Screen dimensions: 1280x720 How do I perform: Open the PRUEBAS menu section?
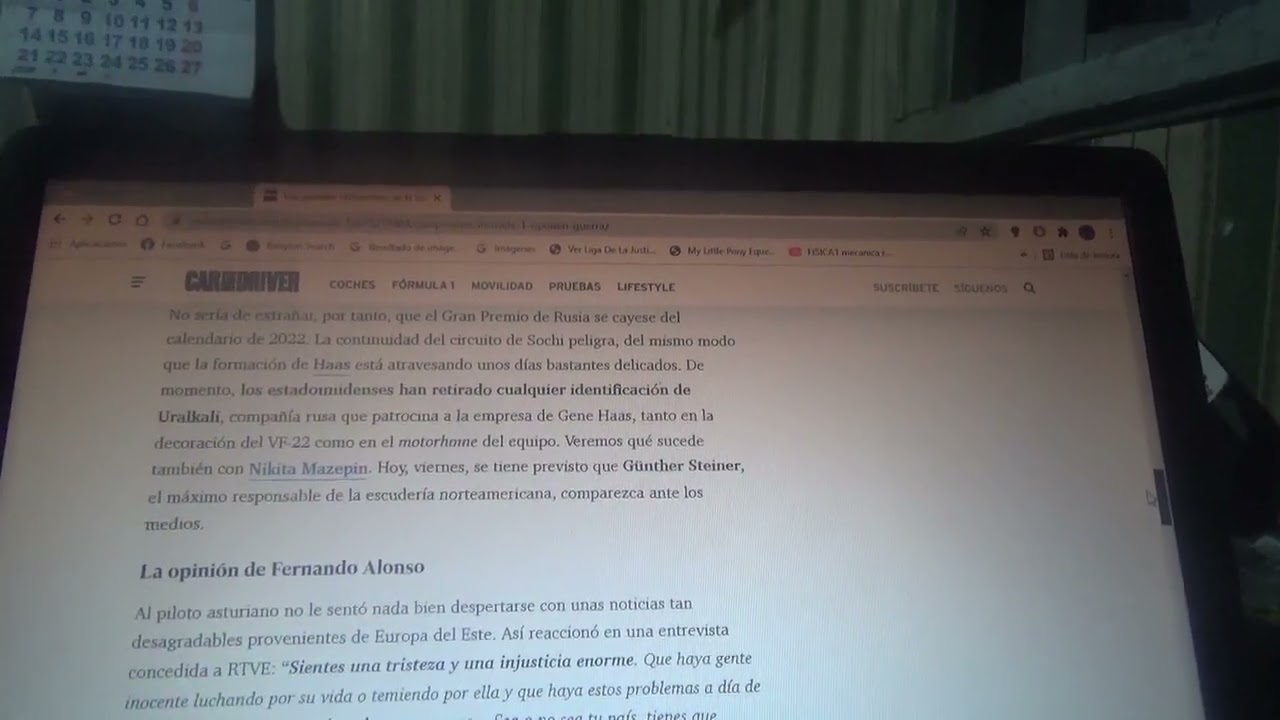[x=575, y=286]
